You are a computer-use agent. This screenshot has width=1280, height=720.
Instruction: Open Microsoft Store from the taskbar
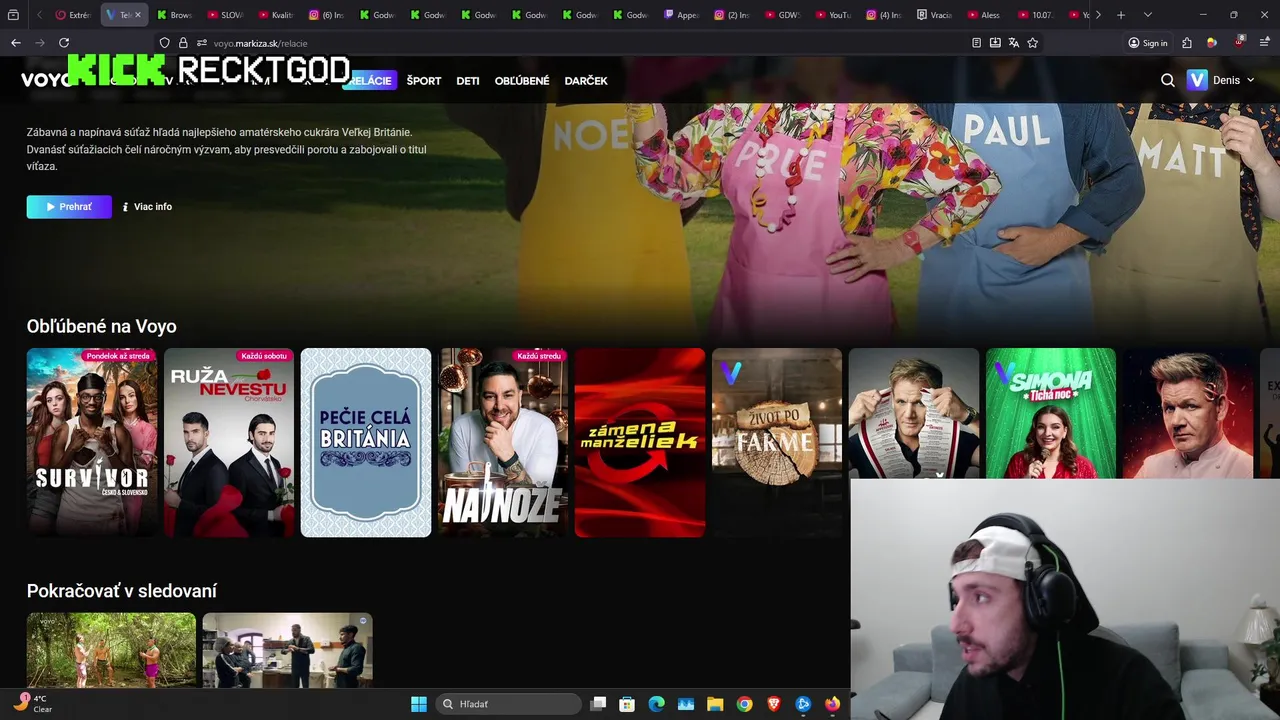pyautogui.click(x=627, y=704)
